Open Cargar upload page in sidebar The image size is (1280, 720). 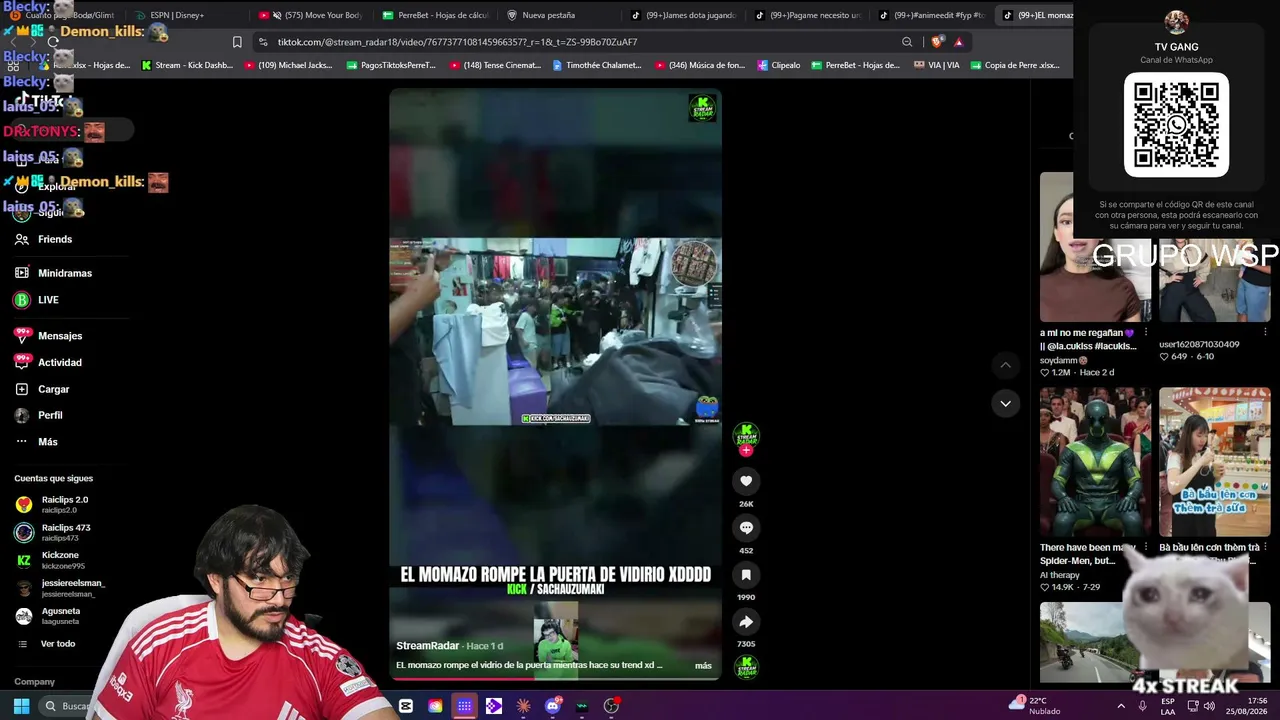[42, 389]
